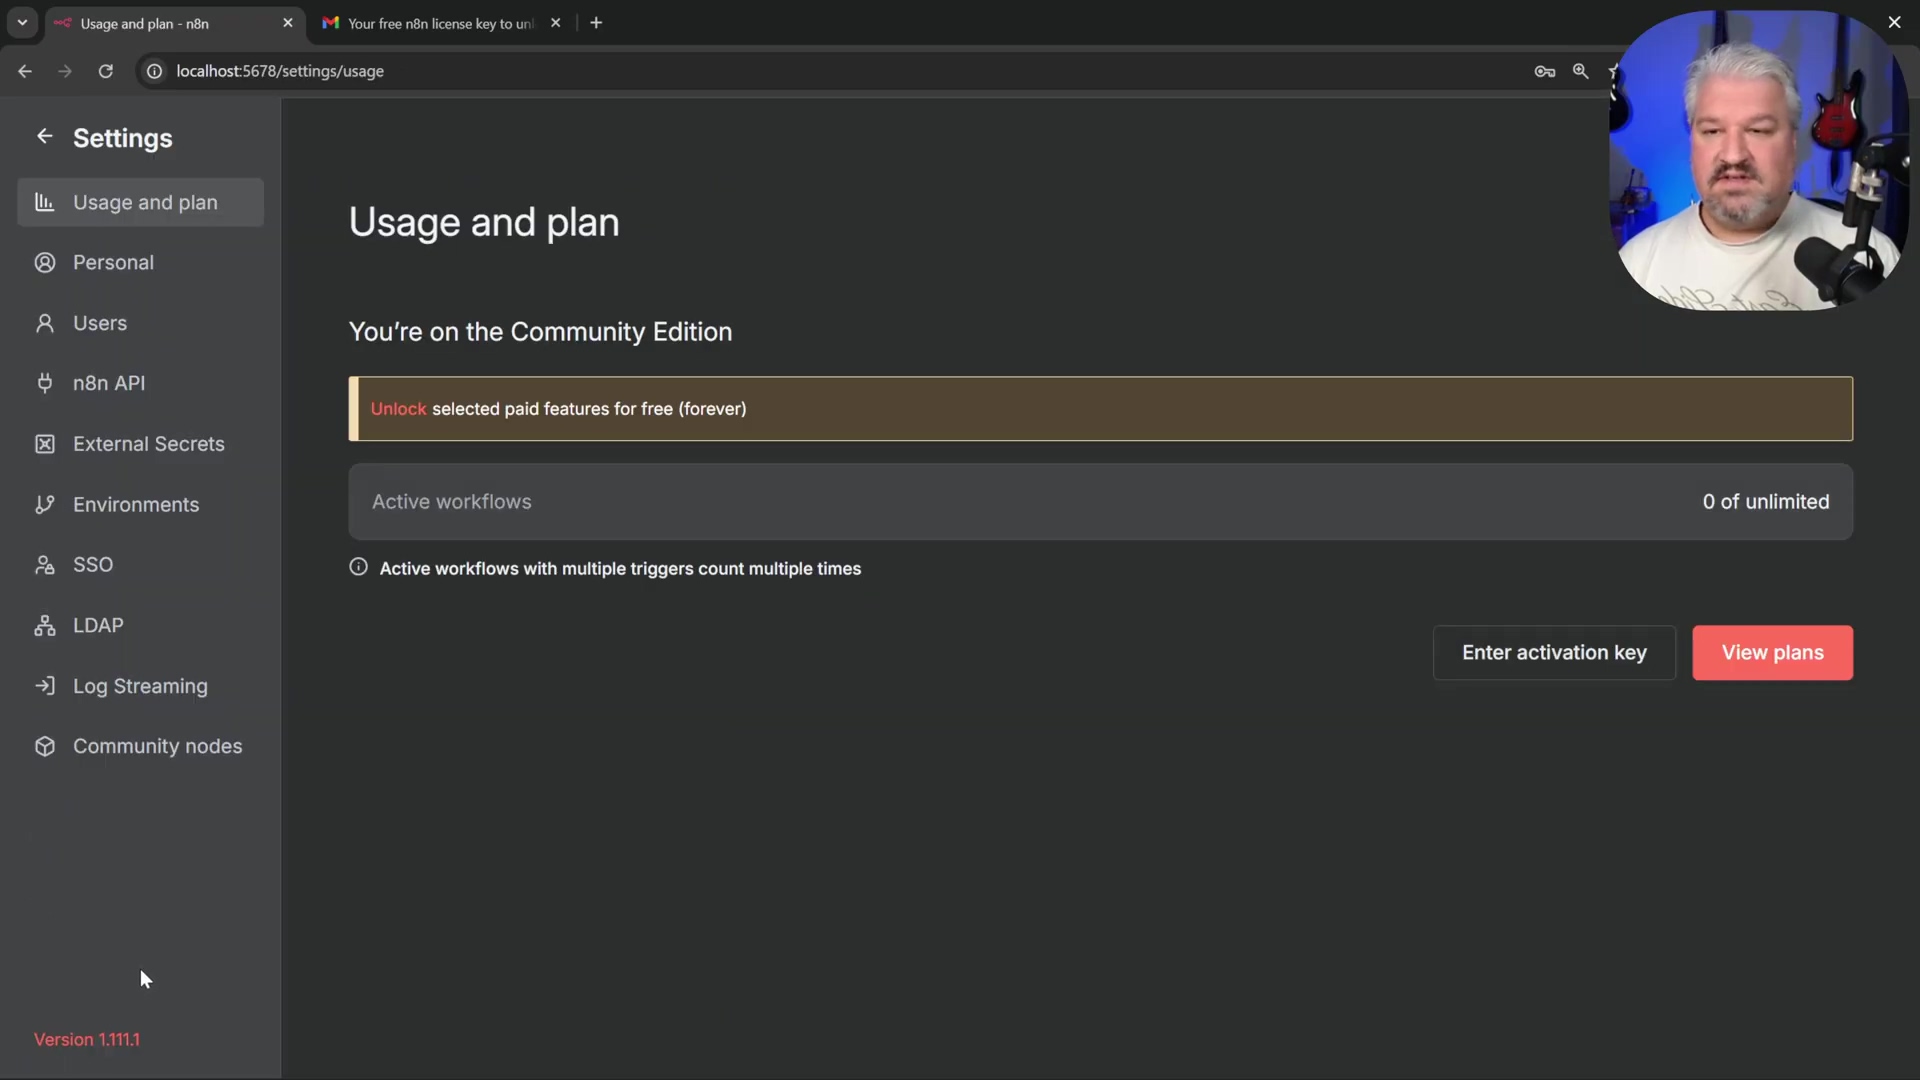1920x1080 pixels.
Task: Click the Log Streaming arrow icon
Action: pos(45,686)
